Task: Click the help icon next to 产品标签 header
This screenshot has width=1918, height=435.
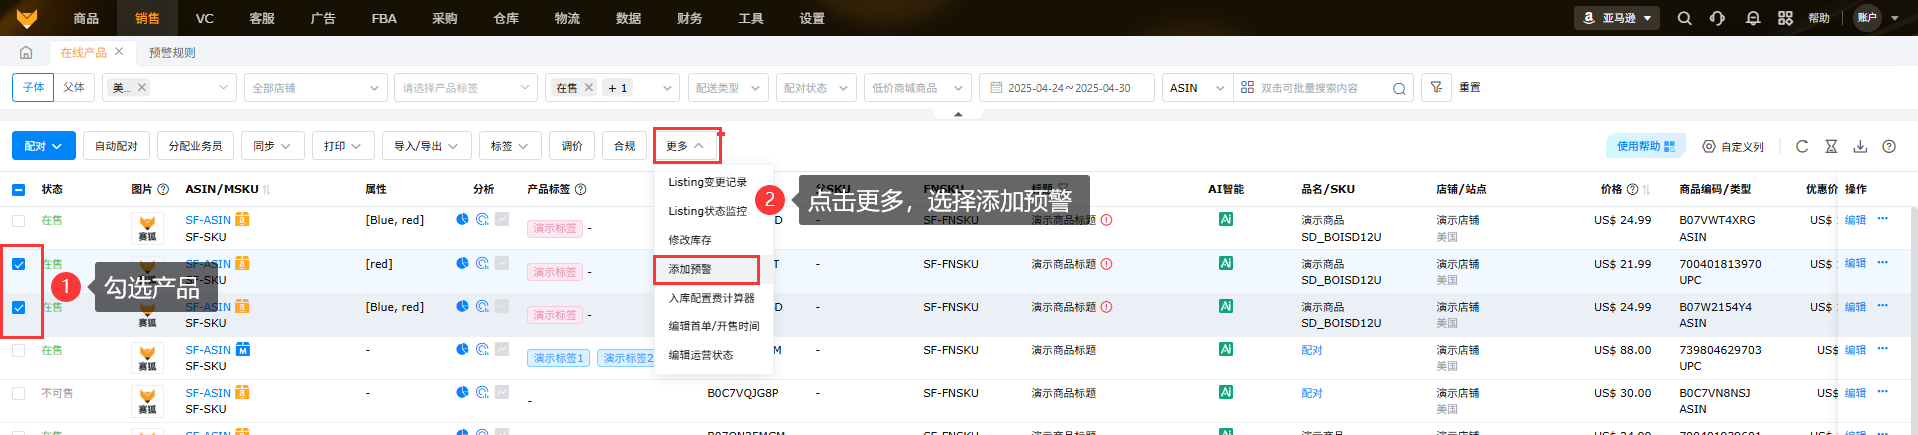Action: (581, 189)
